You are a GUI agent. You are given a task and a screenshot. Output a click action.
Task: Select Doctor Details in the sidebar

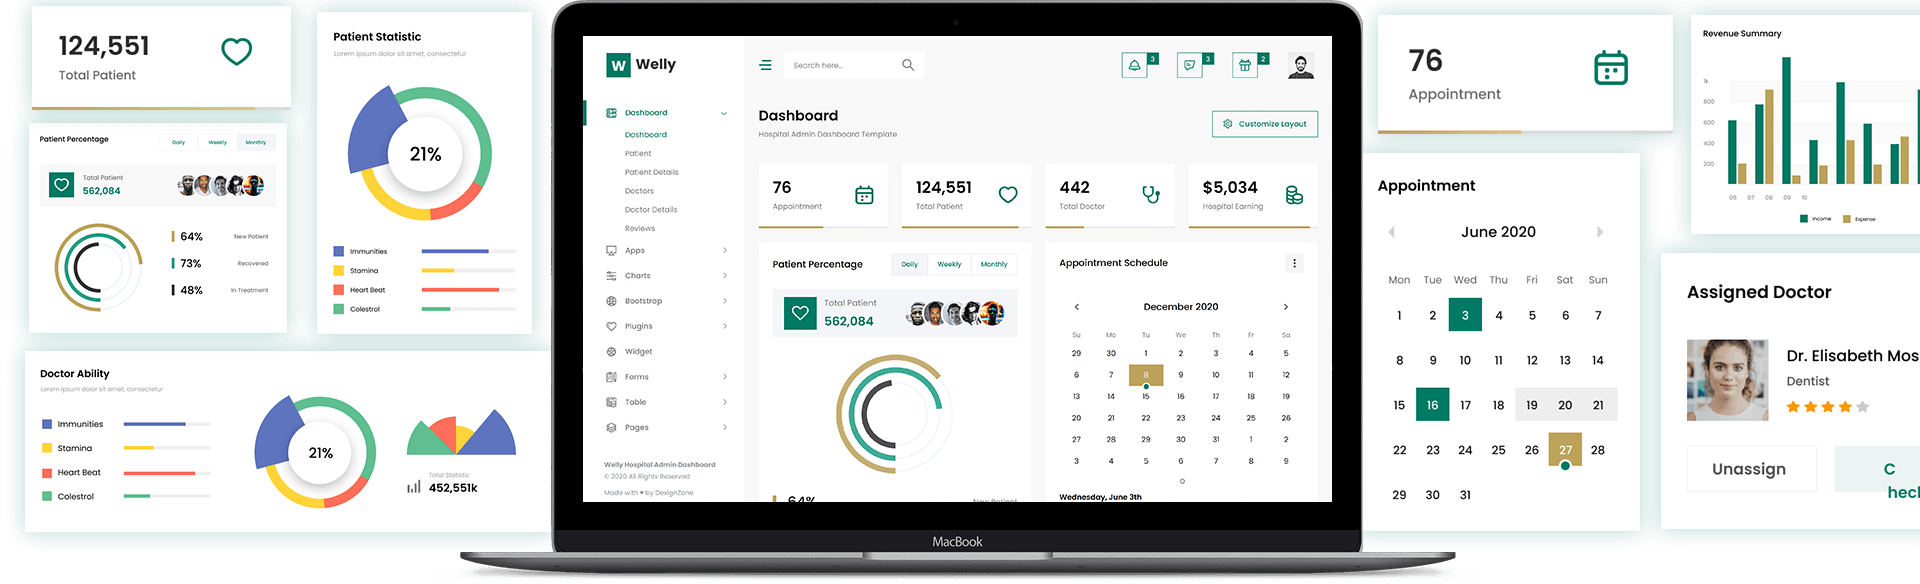pos(651,210)
